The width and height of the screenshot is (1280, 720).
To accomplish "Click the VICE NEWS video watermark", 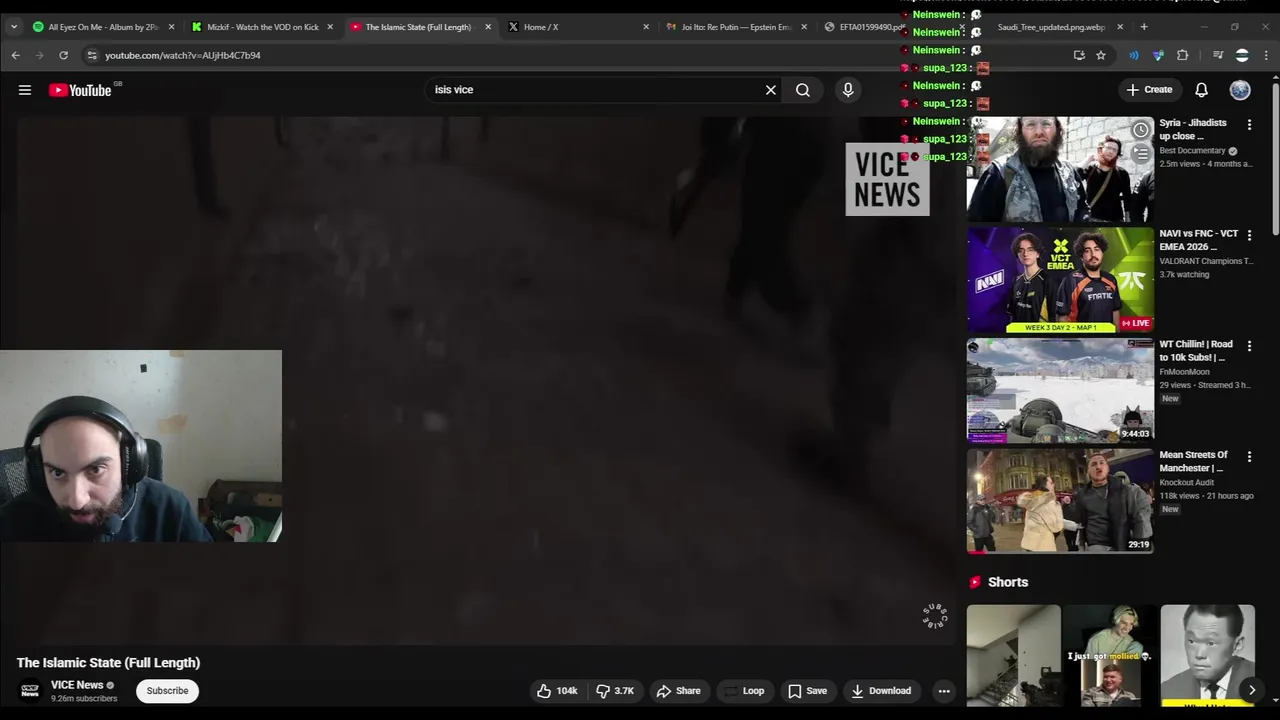I will coord(887,179).
